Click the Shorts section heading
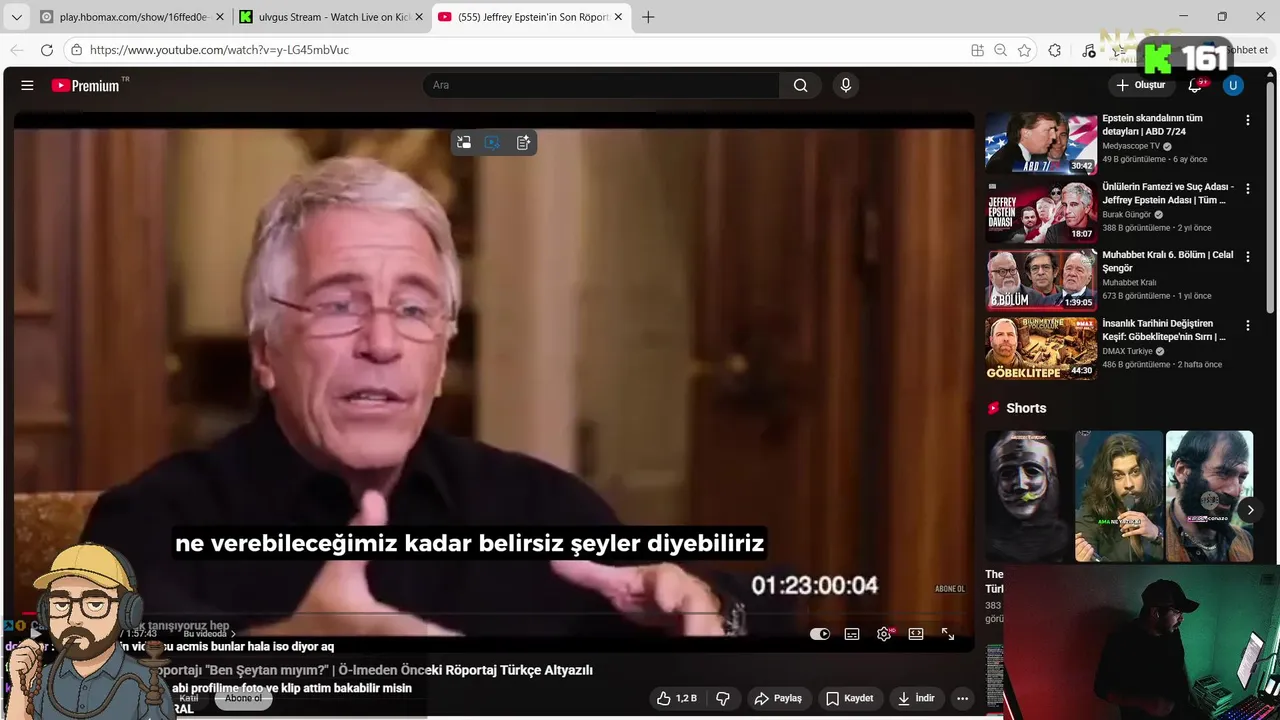The height and width of the screenshot is (720, 1280). pyautogui.click(x=1026, y=408)
